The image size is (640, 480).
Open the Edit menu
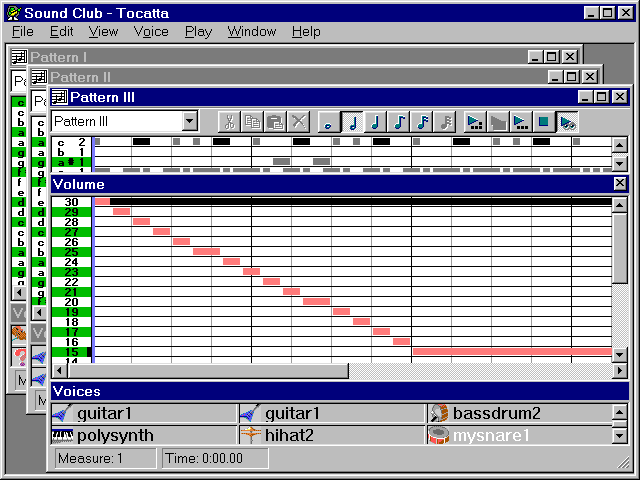coord(61,31)
